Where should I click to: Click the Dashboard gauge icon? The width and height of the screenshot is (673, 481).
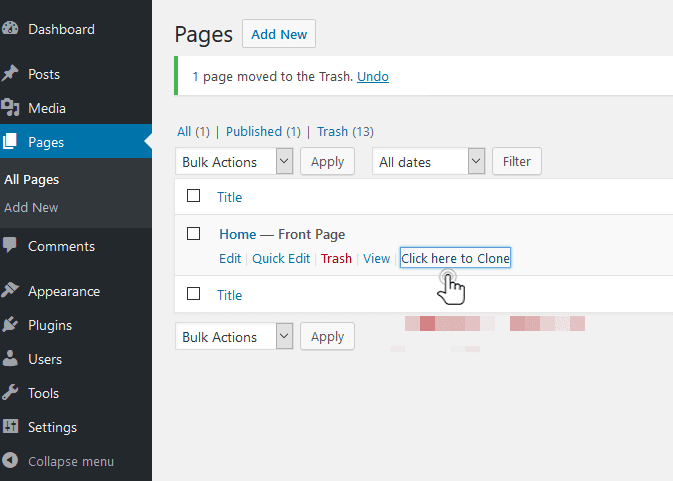[10, 29]
